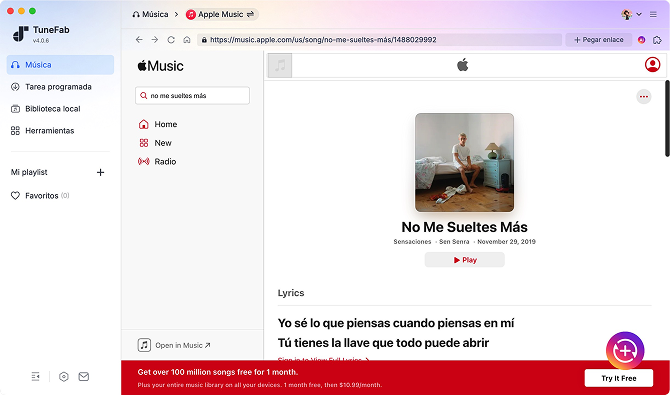Click the Pegar enlace button
This screenshot has width=670, height=396.
click(x=599, y=40)
